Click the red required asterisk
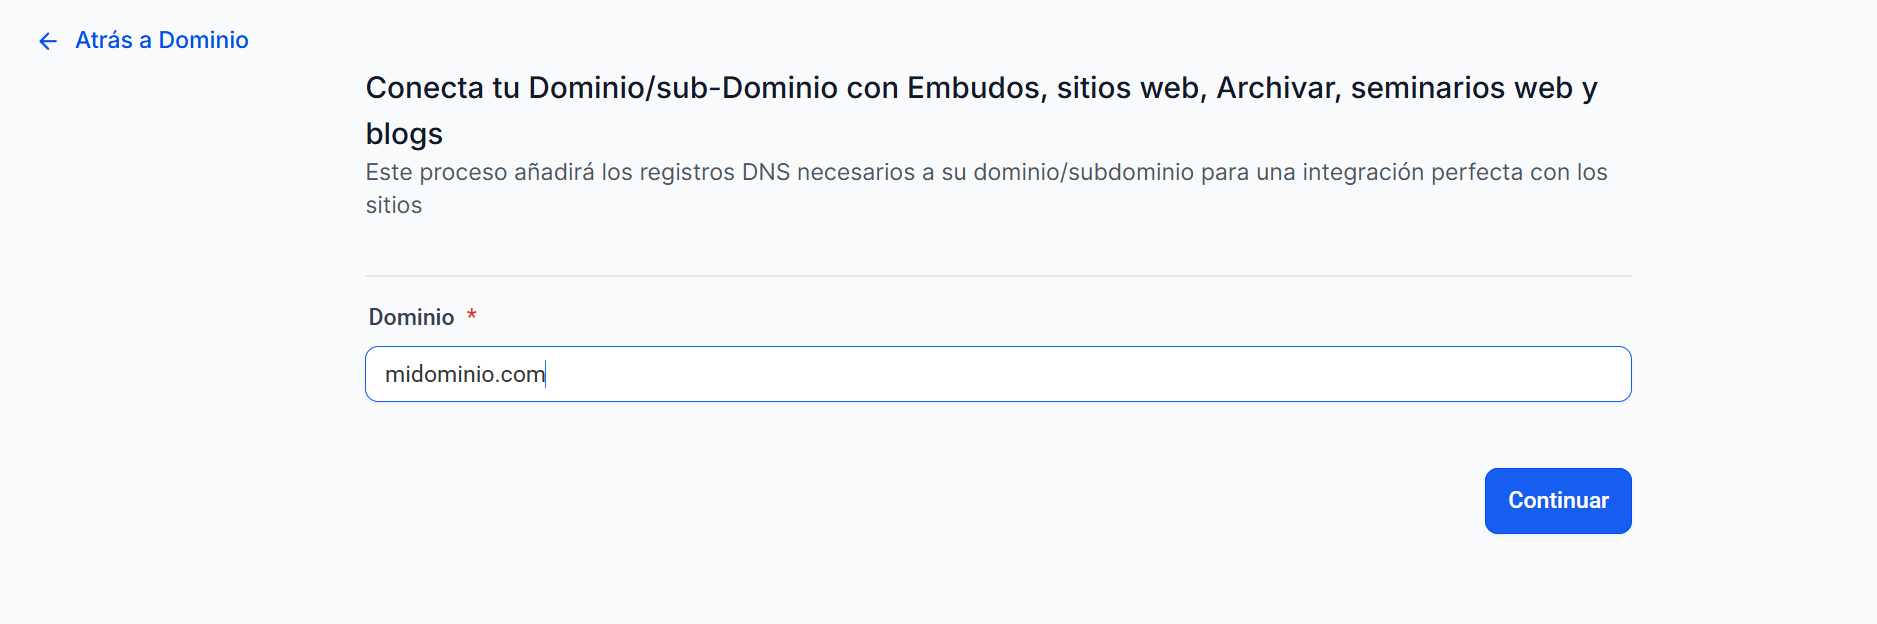Viewport: 1877px width, 624px height. click(x=472, y=316)
